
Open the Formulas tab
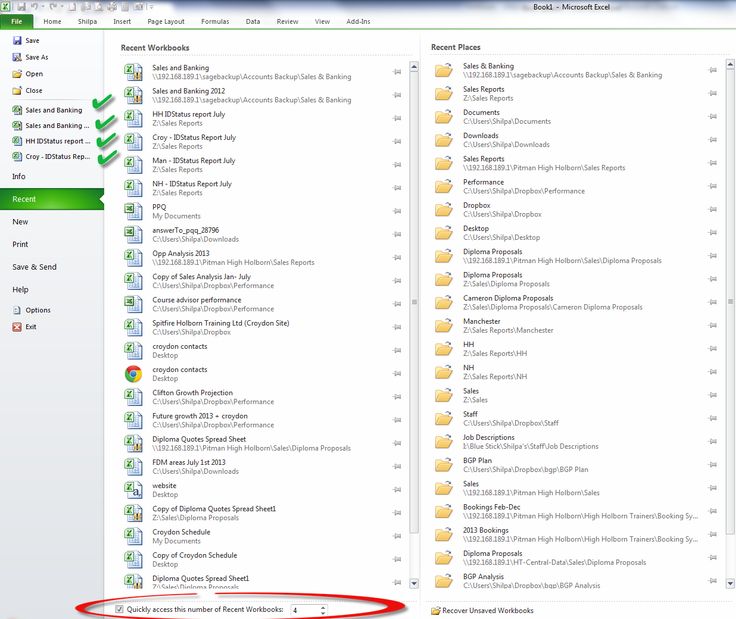pos(215,22)
